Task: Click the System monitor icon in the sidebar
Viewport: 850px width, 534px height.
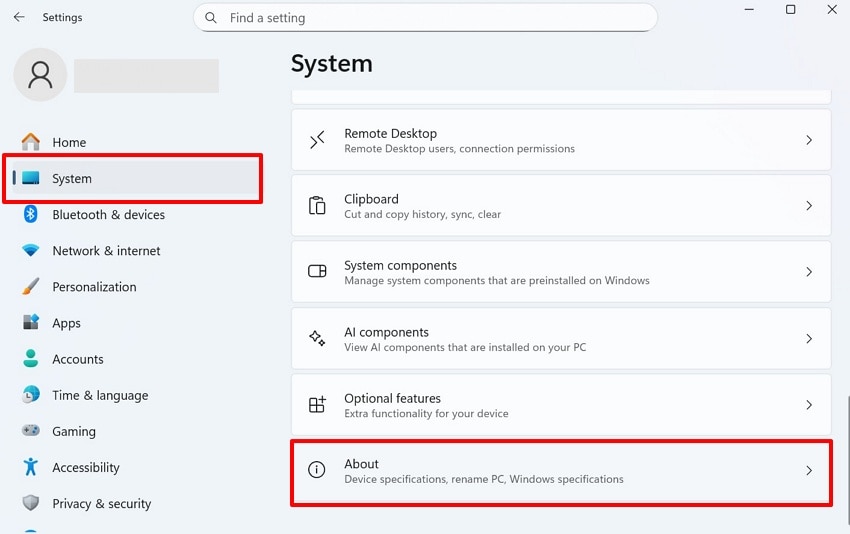Action: [31, 178]
